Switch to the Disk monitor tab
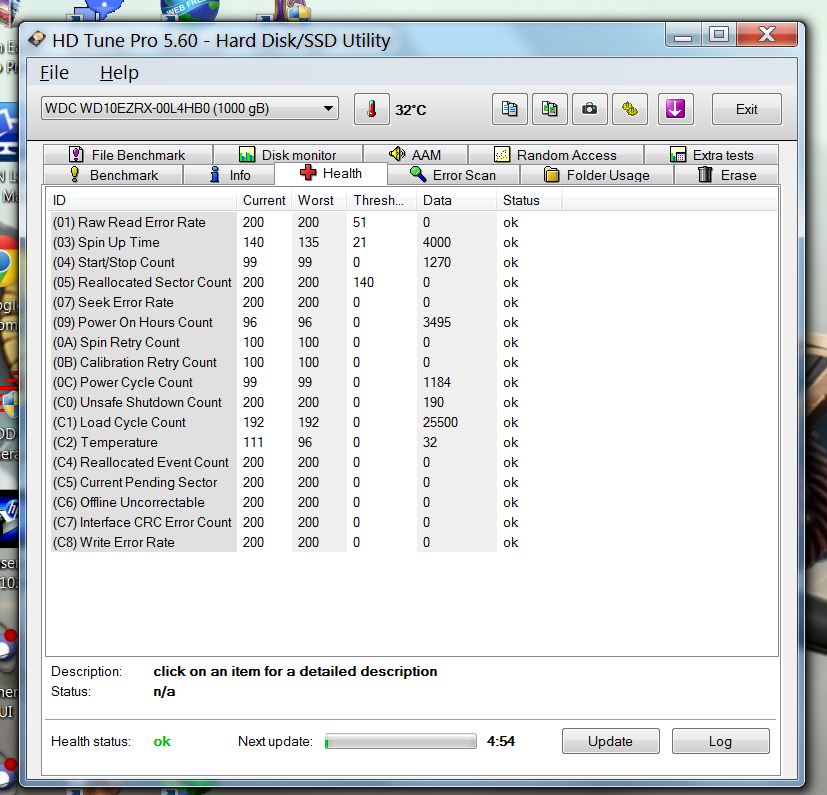The width and height of the screenshot is (827, 795). click(288, 155)
